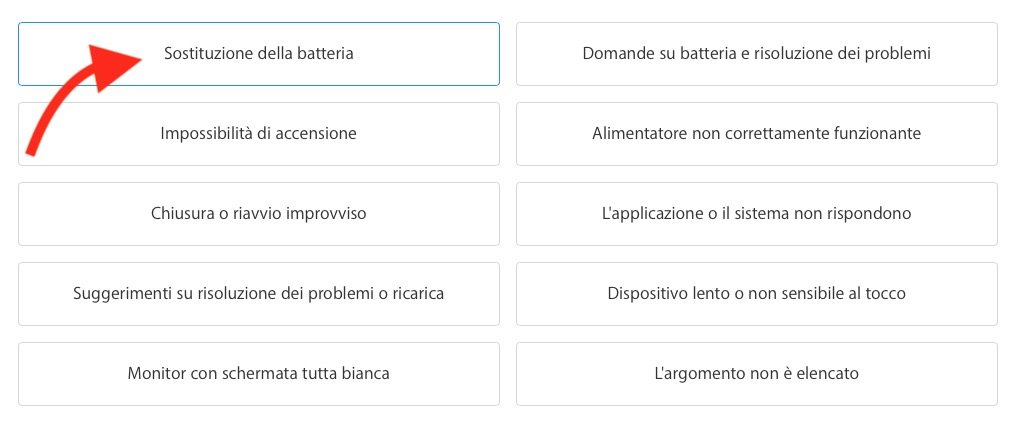Report the device cannot power on
Image resolution: width=1015 pixels, height=421 pixels.
[x=258, y=134]
